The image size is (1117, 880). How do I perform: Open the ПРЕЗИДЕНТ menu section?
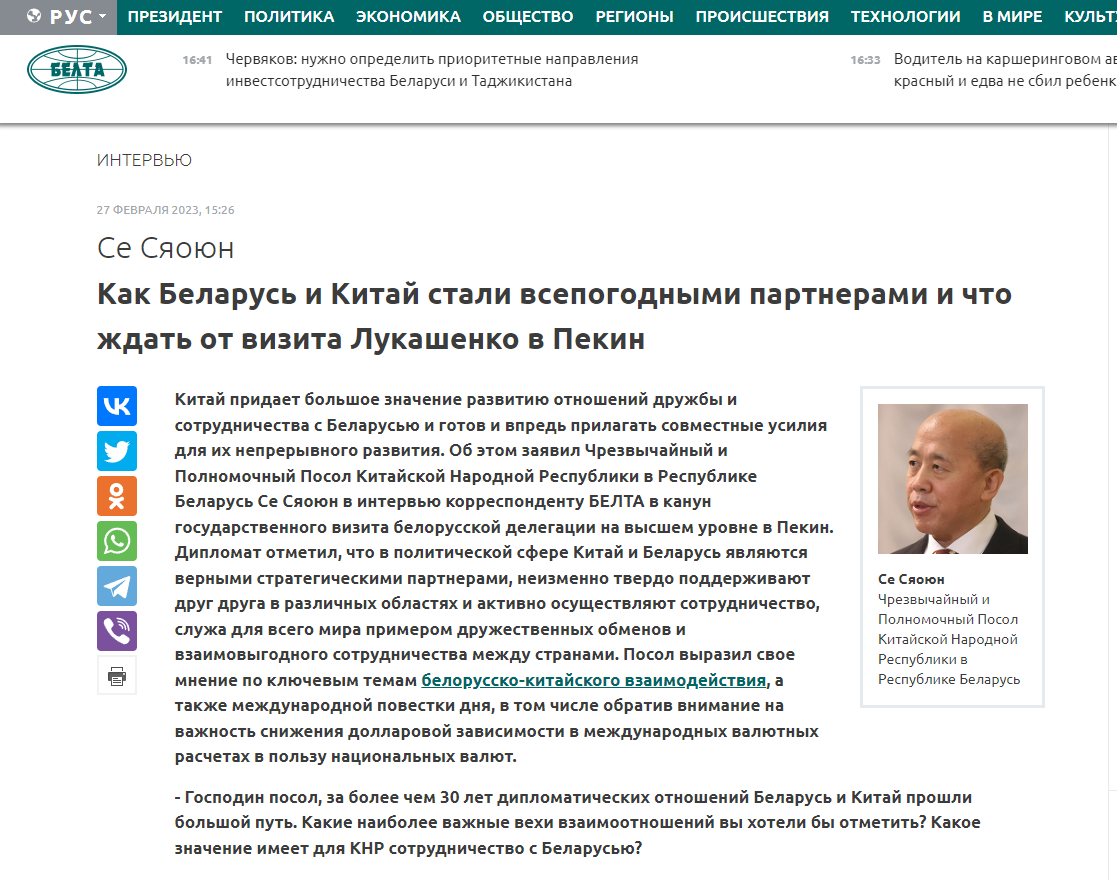pos(175,16)
